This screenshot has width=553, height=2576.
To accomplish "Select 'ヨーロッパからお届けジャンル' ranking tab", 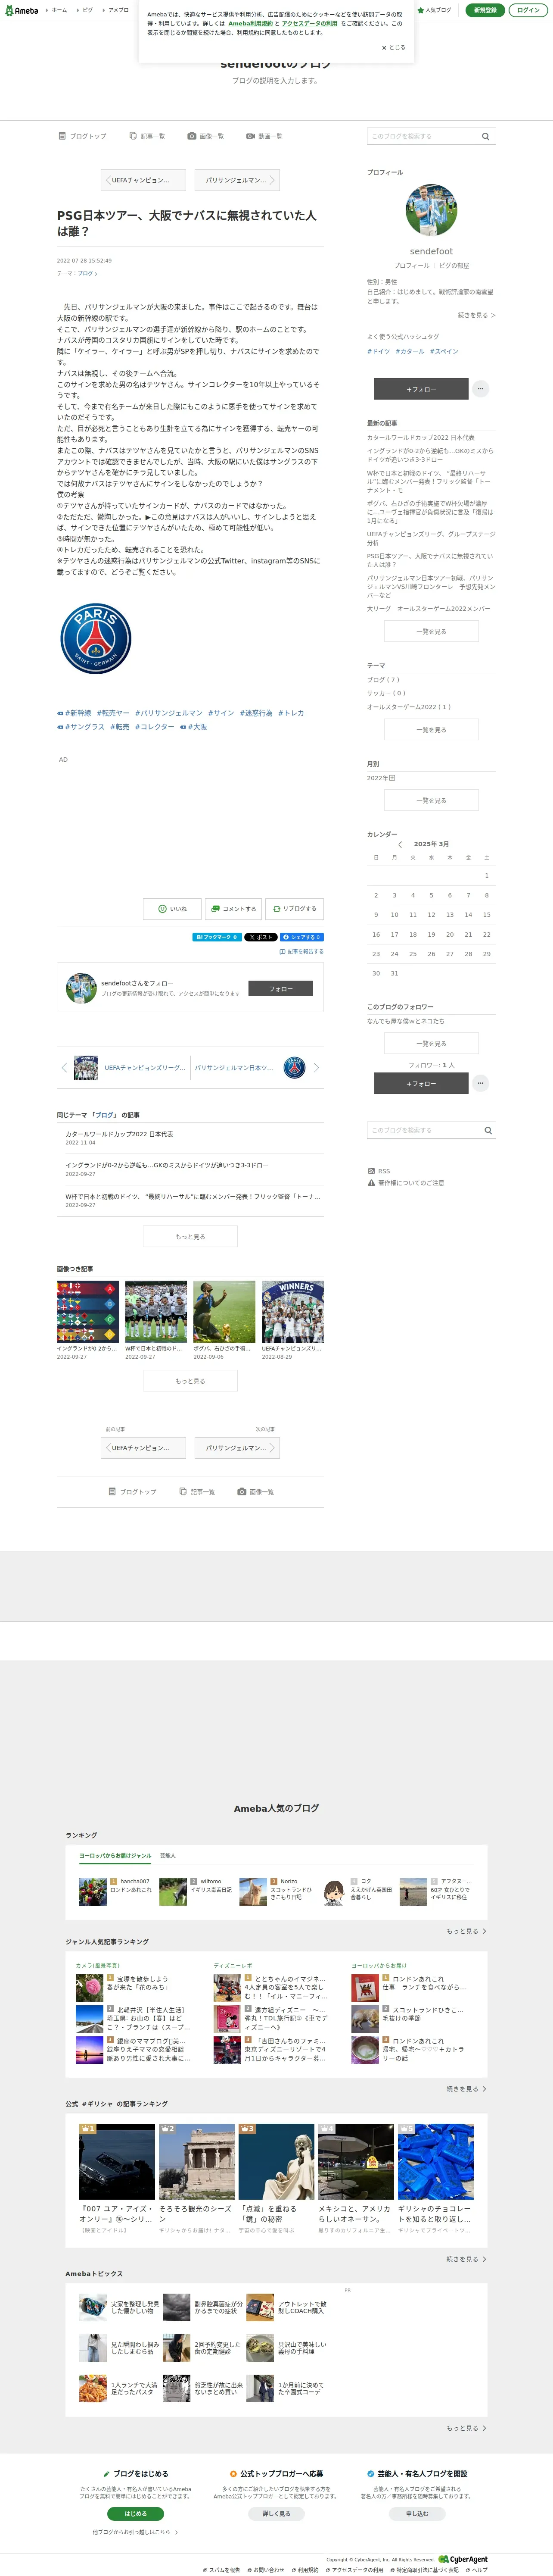I will (x=116, y=1856).
